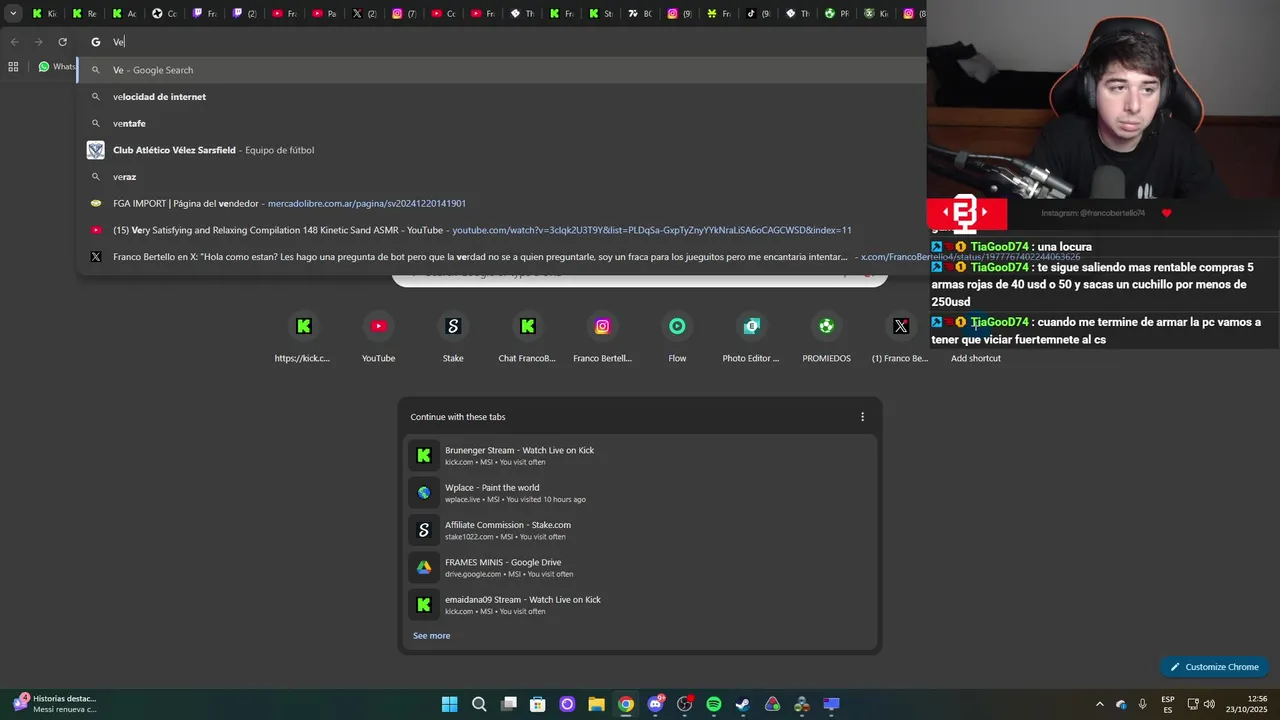Open the Franco Bertell... Instagram shortcut
The width and height of the screenshot is (1280, 720).
(602, 337)
